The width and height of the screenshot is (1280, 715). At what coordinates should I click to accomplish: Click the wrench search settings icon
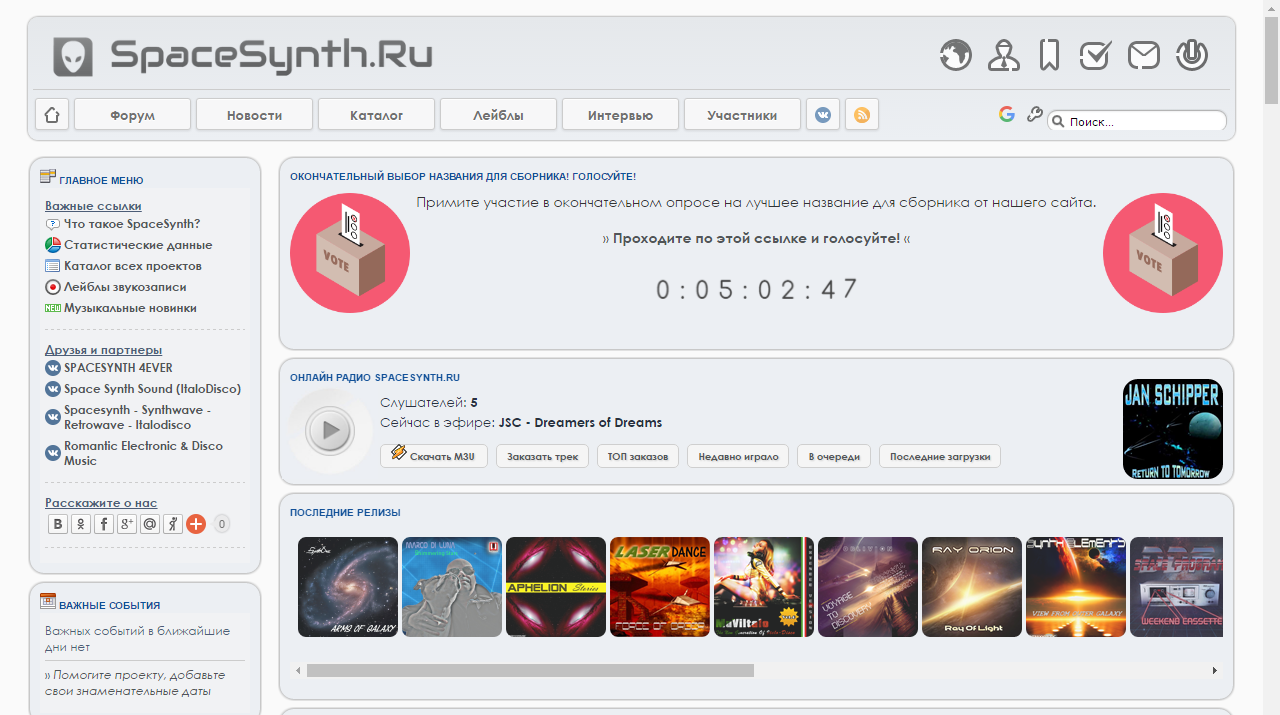click(1035, 114)
